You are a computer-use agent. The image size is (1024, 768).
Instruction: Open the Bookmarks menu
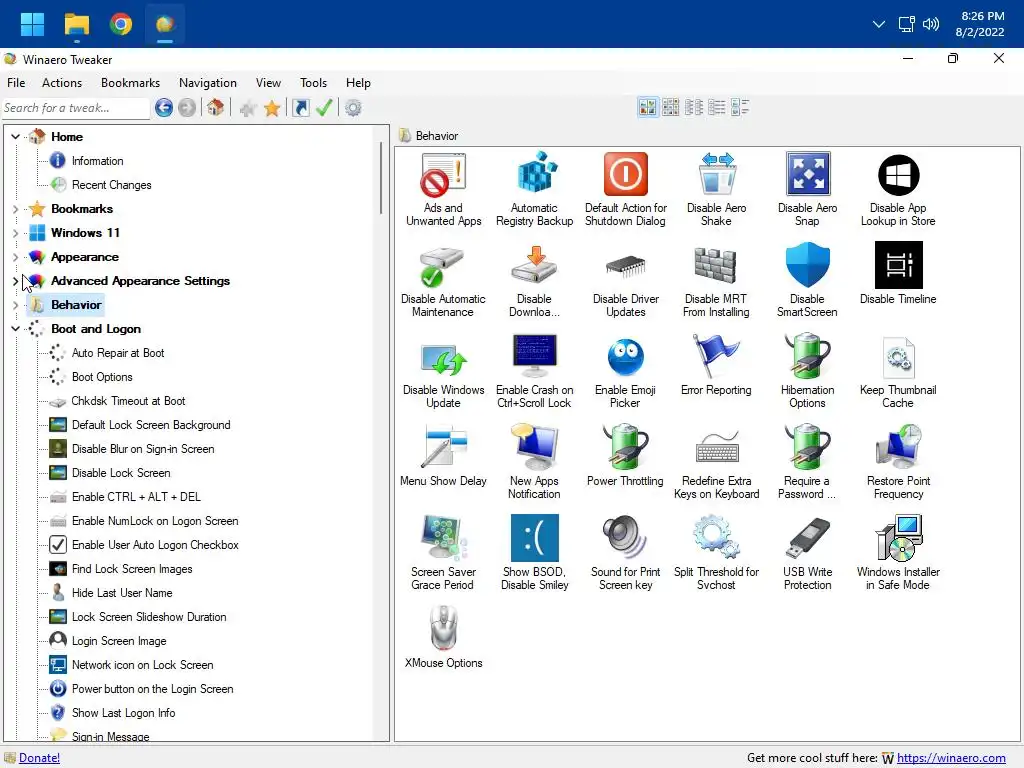click(x=131, y=83)
